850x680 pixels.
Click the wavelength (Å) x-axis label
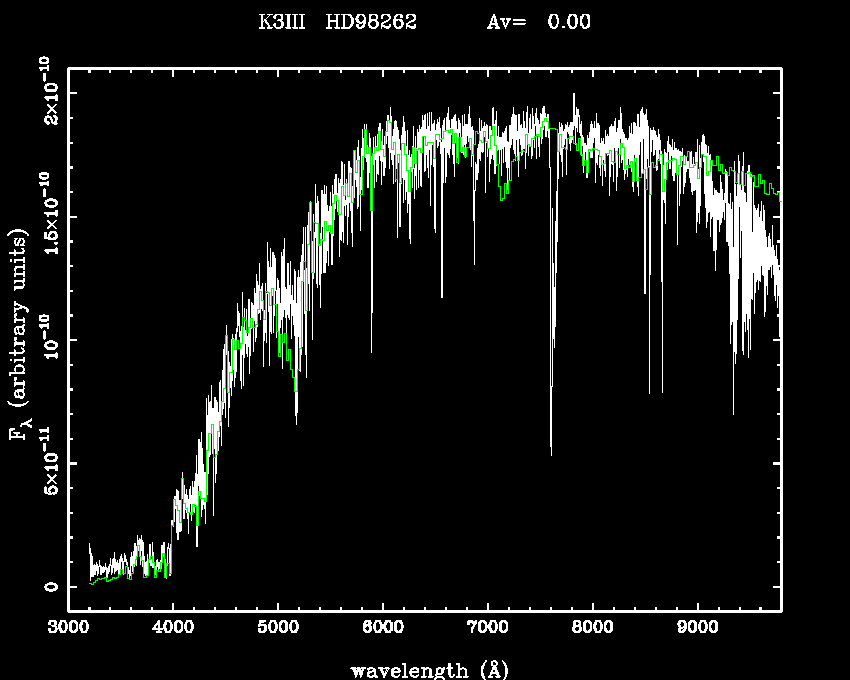(x=422, y=669)
